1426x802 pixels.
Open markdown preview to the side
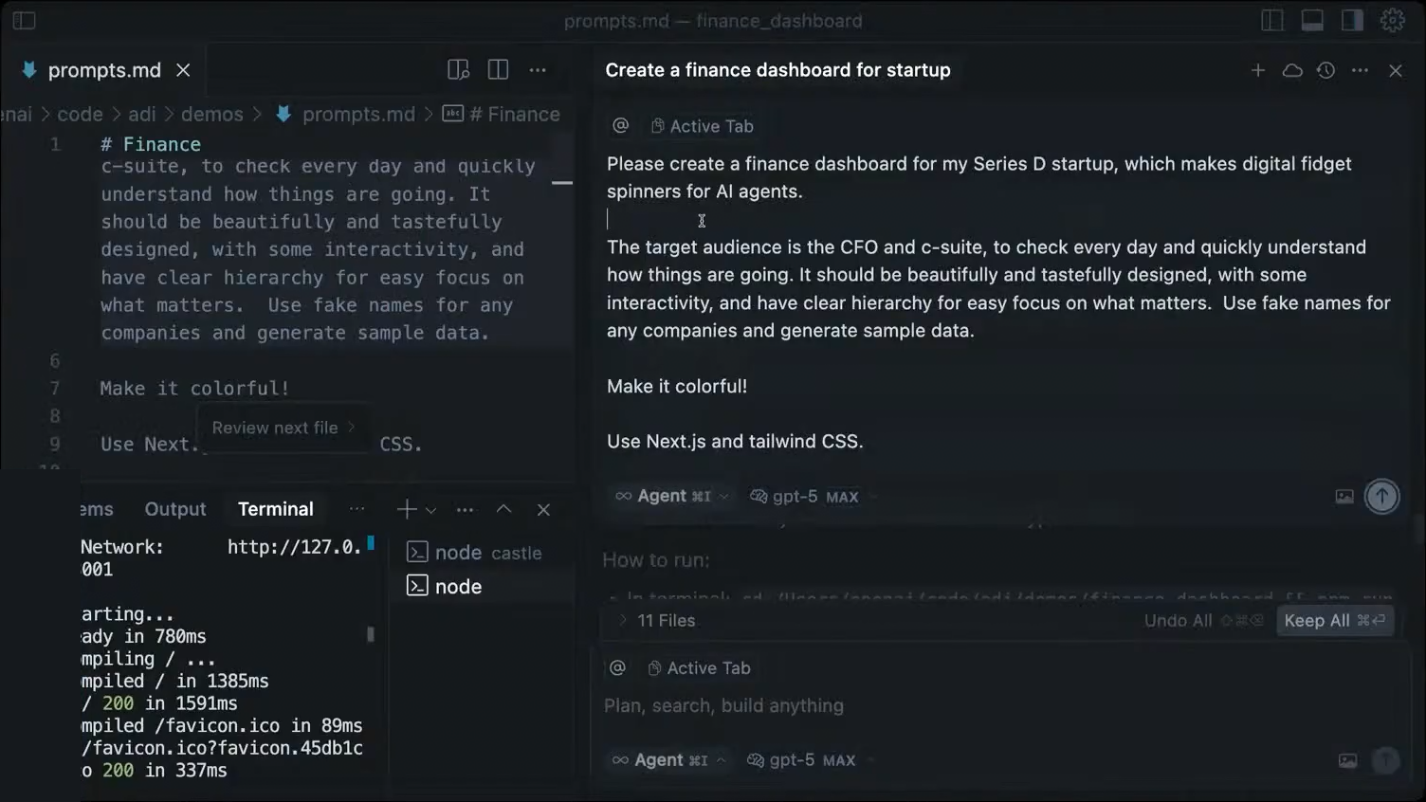[x=458, y=70]
